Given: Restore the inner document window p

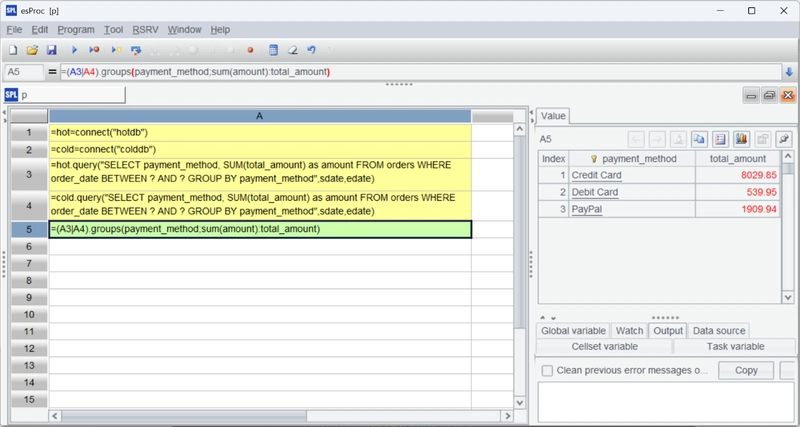Looking at the screenshot, I should click(770, 95).
